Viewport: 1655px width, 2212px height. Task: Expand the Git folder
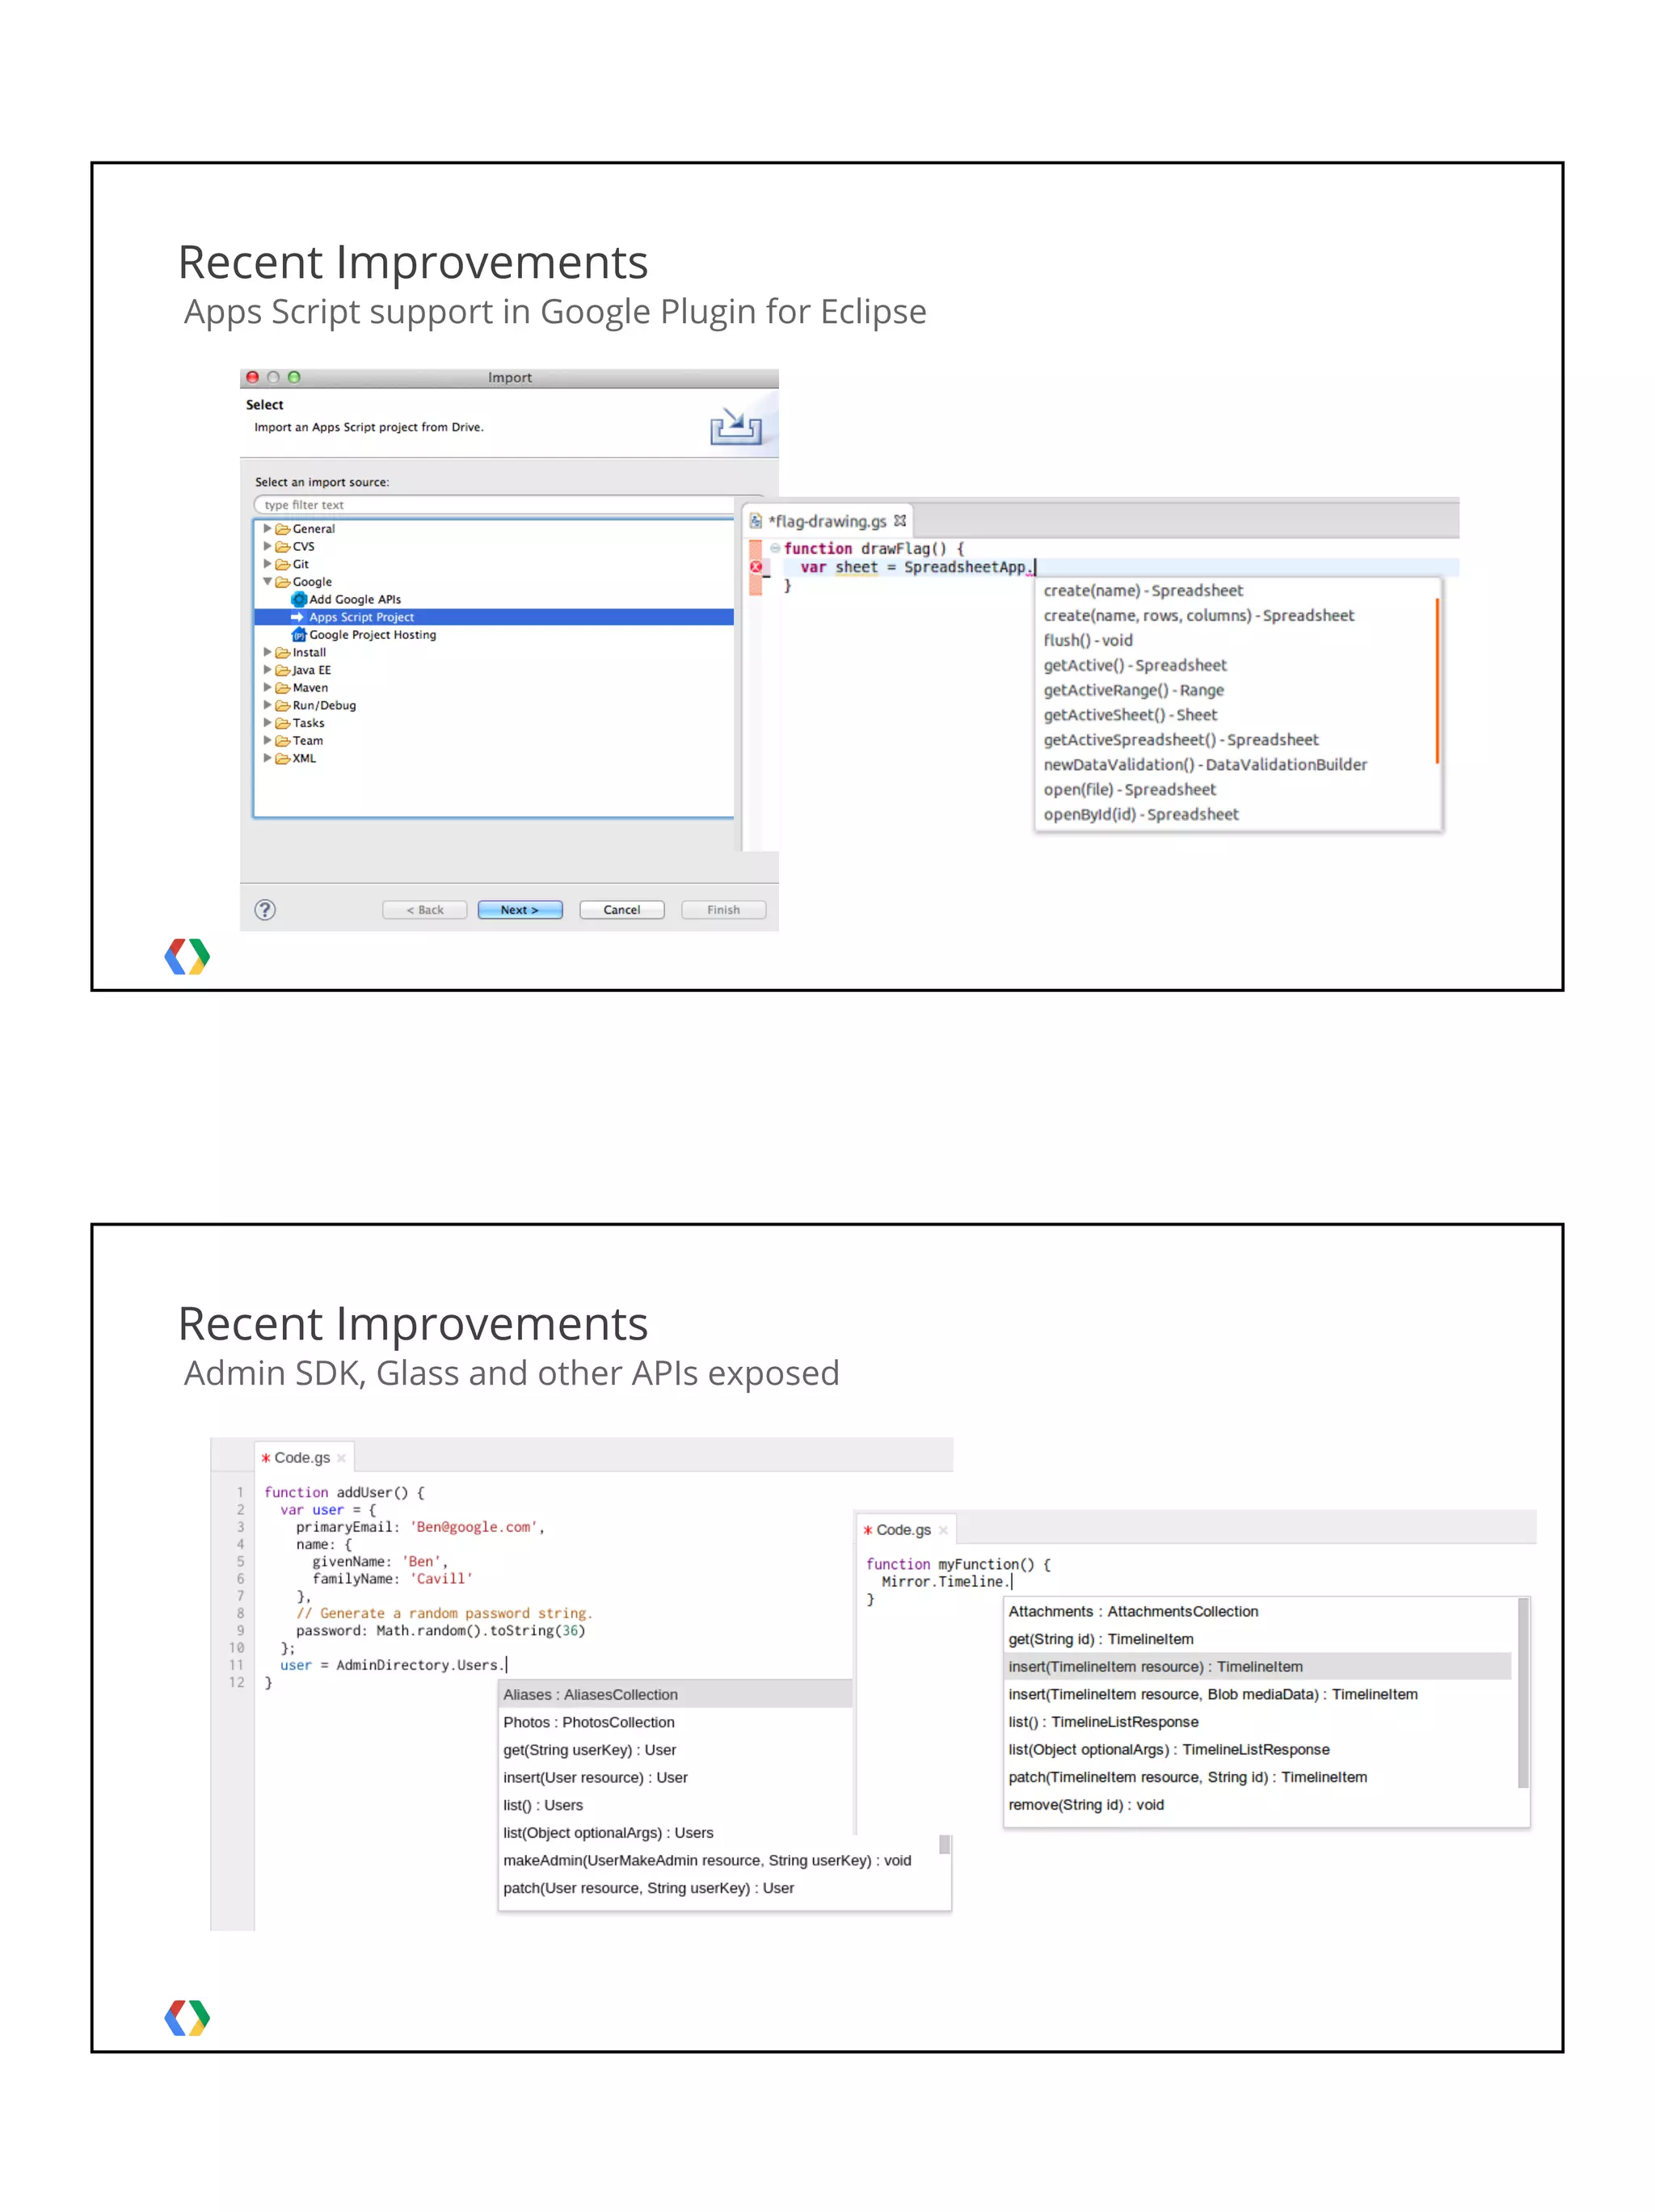tap(267, 564)
